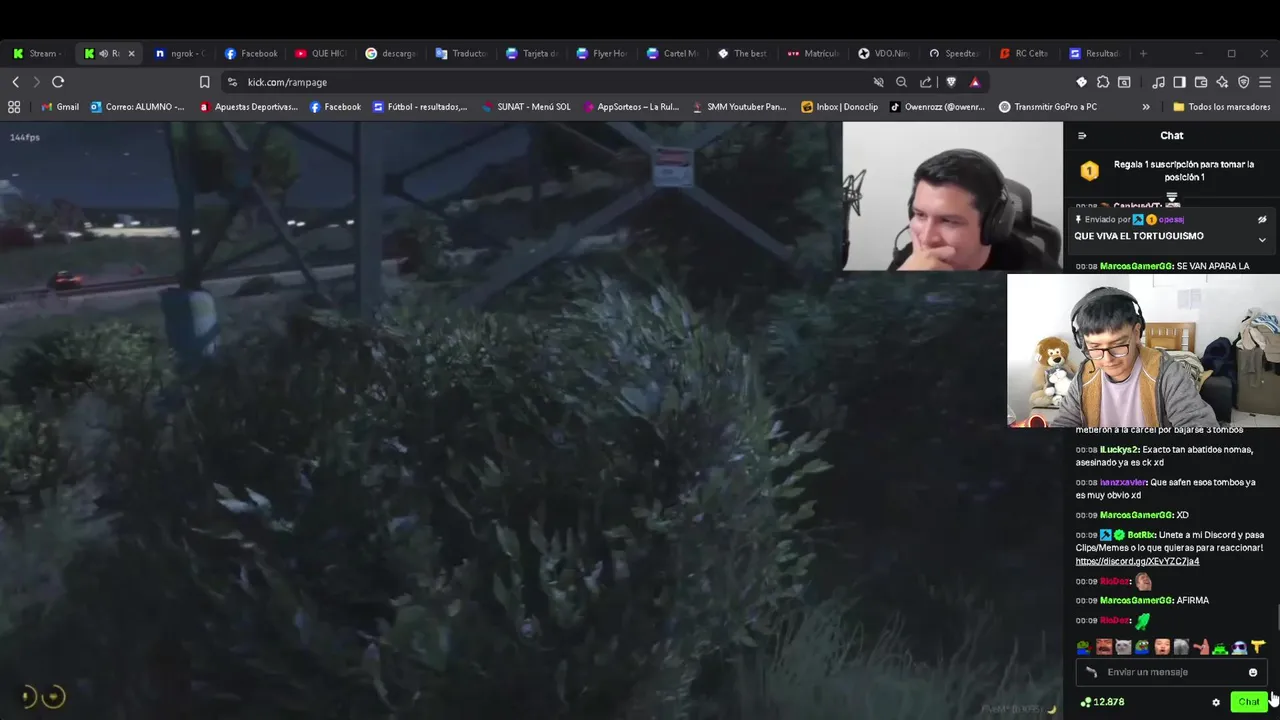Open the gold rank 1 gifting badge
This screenshot has height=720, width=1280.
[1089, 171]
